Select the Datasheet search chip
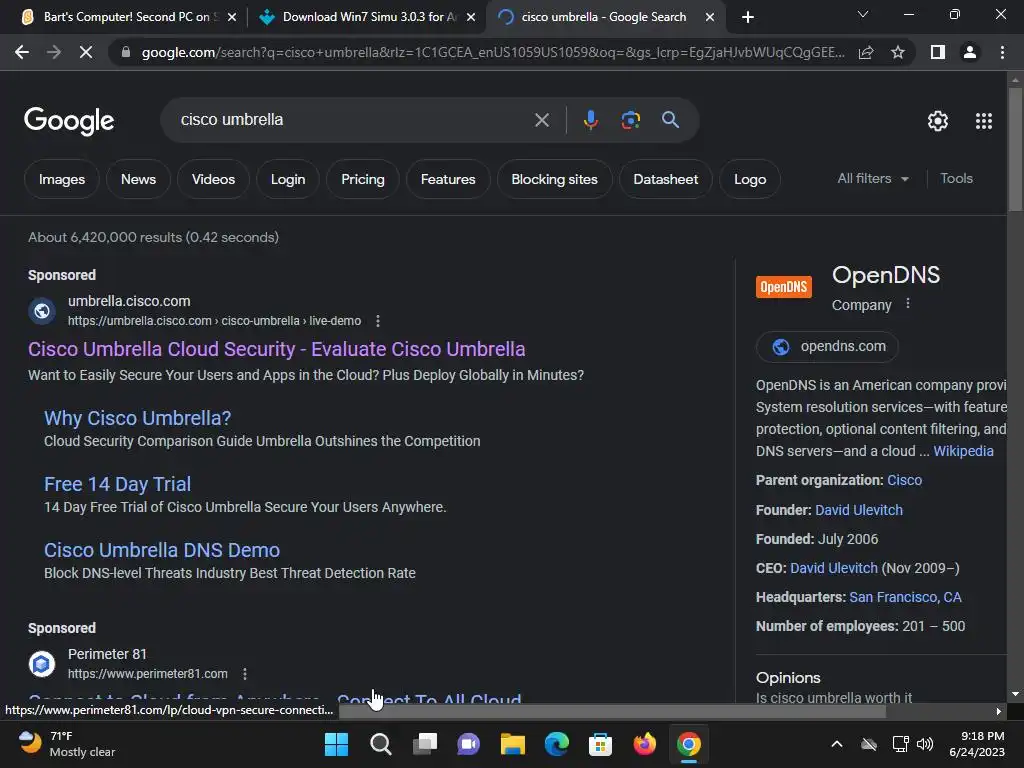1024x768 pixels. (x=665, y=179)
